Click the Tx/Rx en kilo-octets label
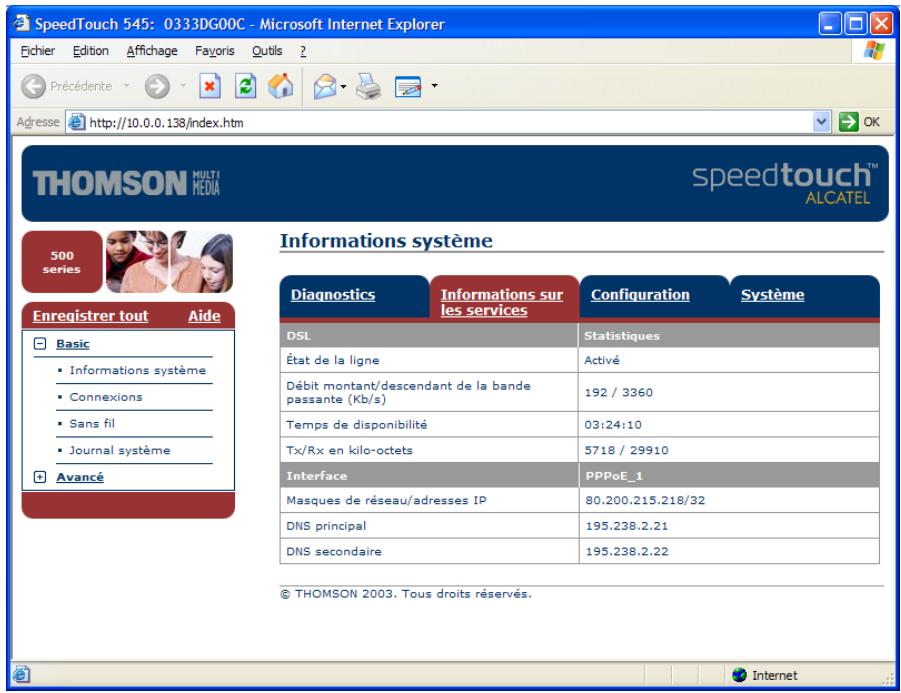901x693 pixels. click(349, 451)
